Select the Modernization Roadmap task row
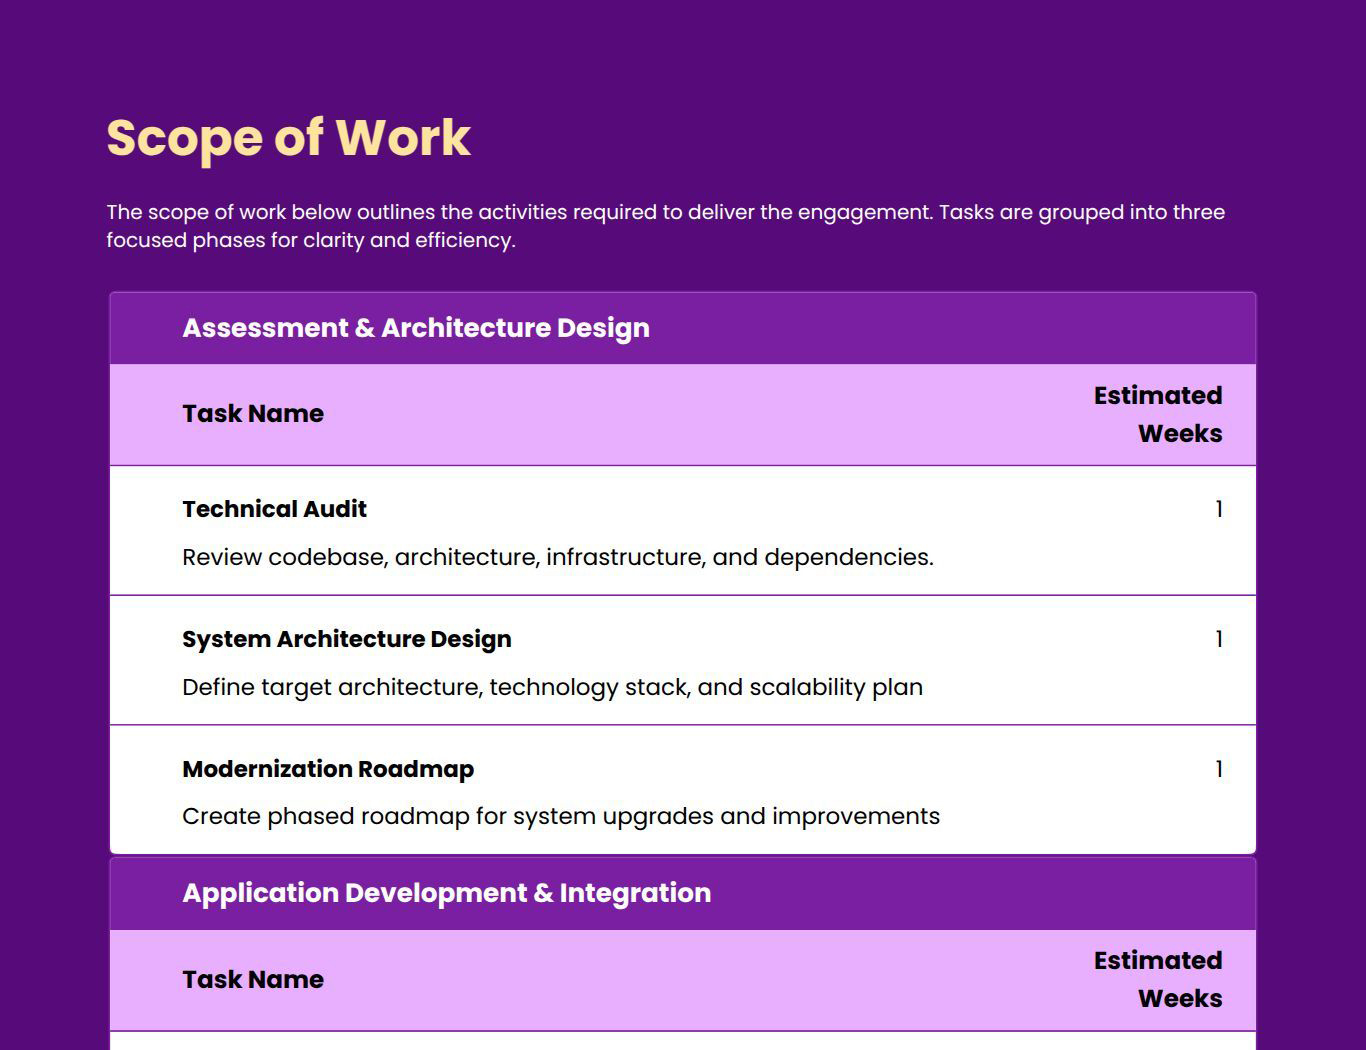Viewport: 1366px width, 1050px height. pos(328,769)
